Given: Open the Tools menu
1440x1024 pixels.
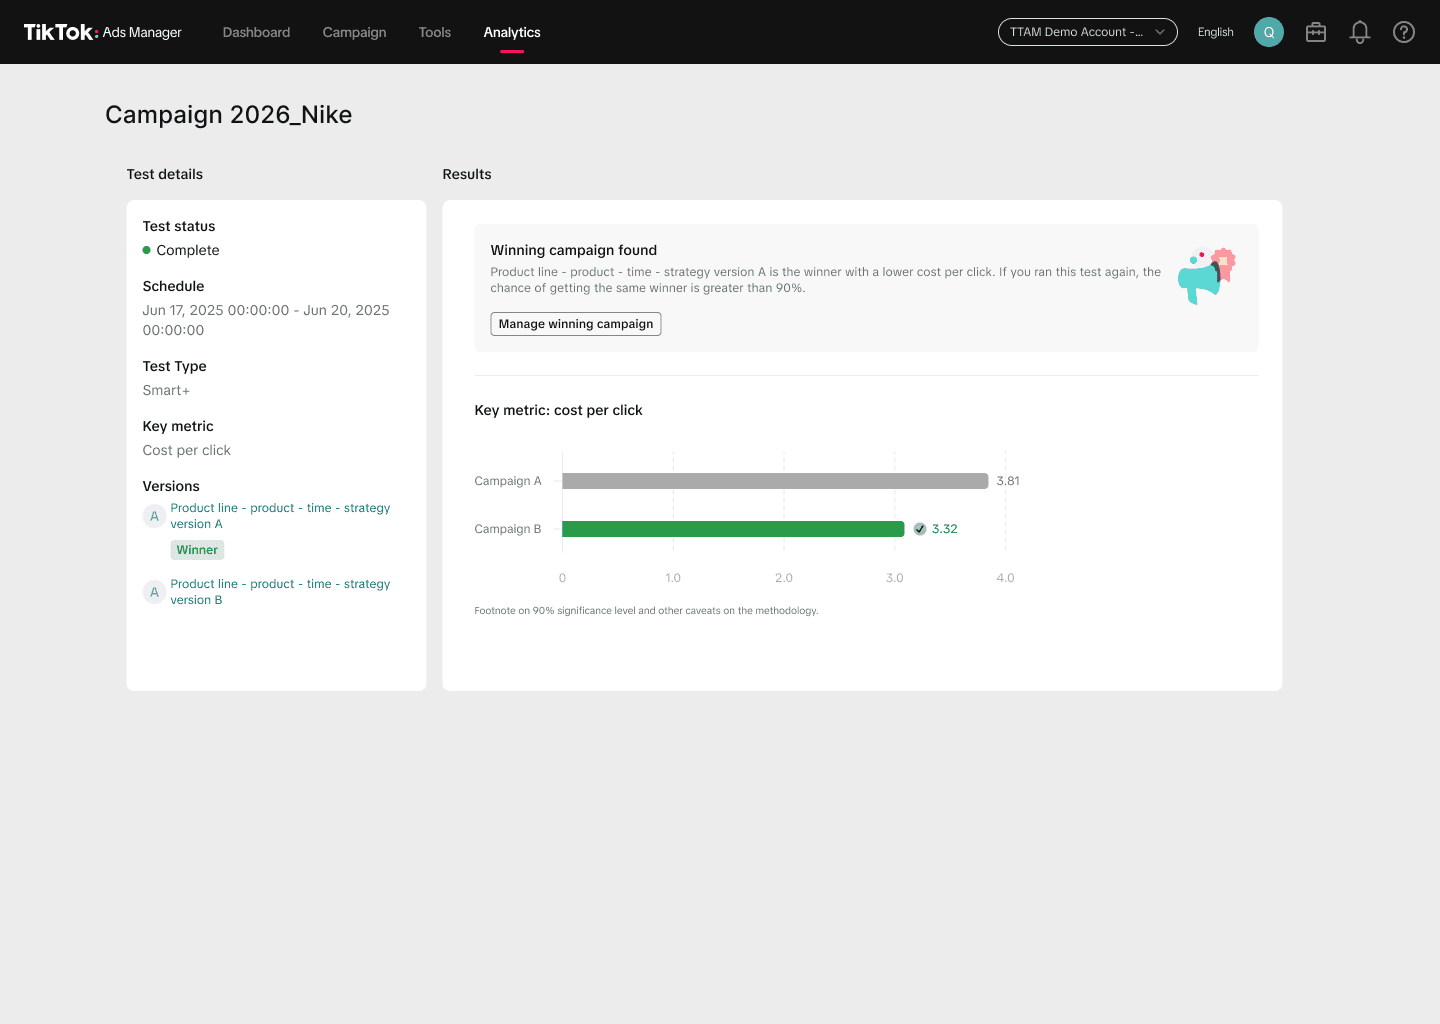Looking at the screenshot, I should click(435, 32).
